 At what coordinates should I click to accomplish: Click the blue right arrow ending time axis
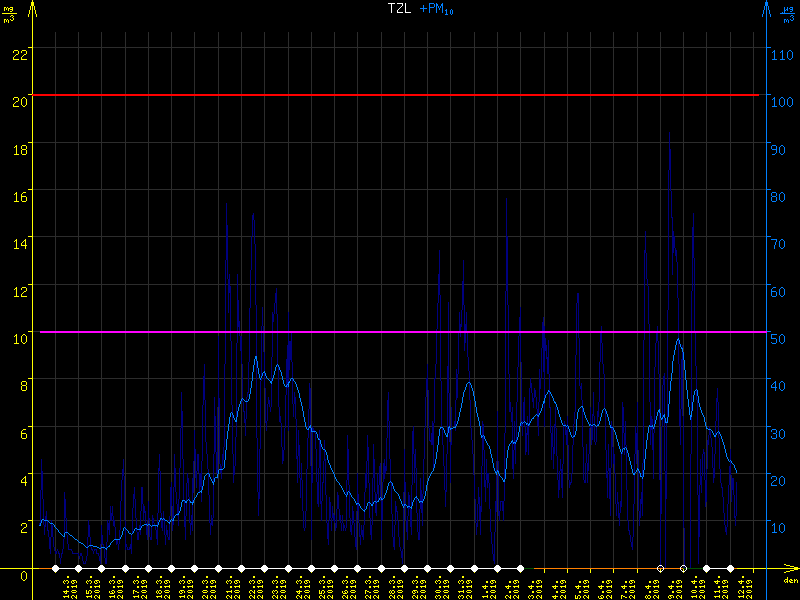tap(789, 568)
